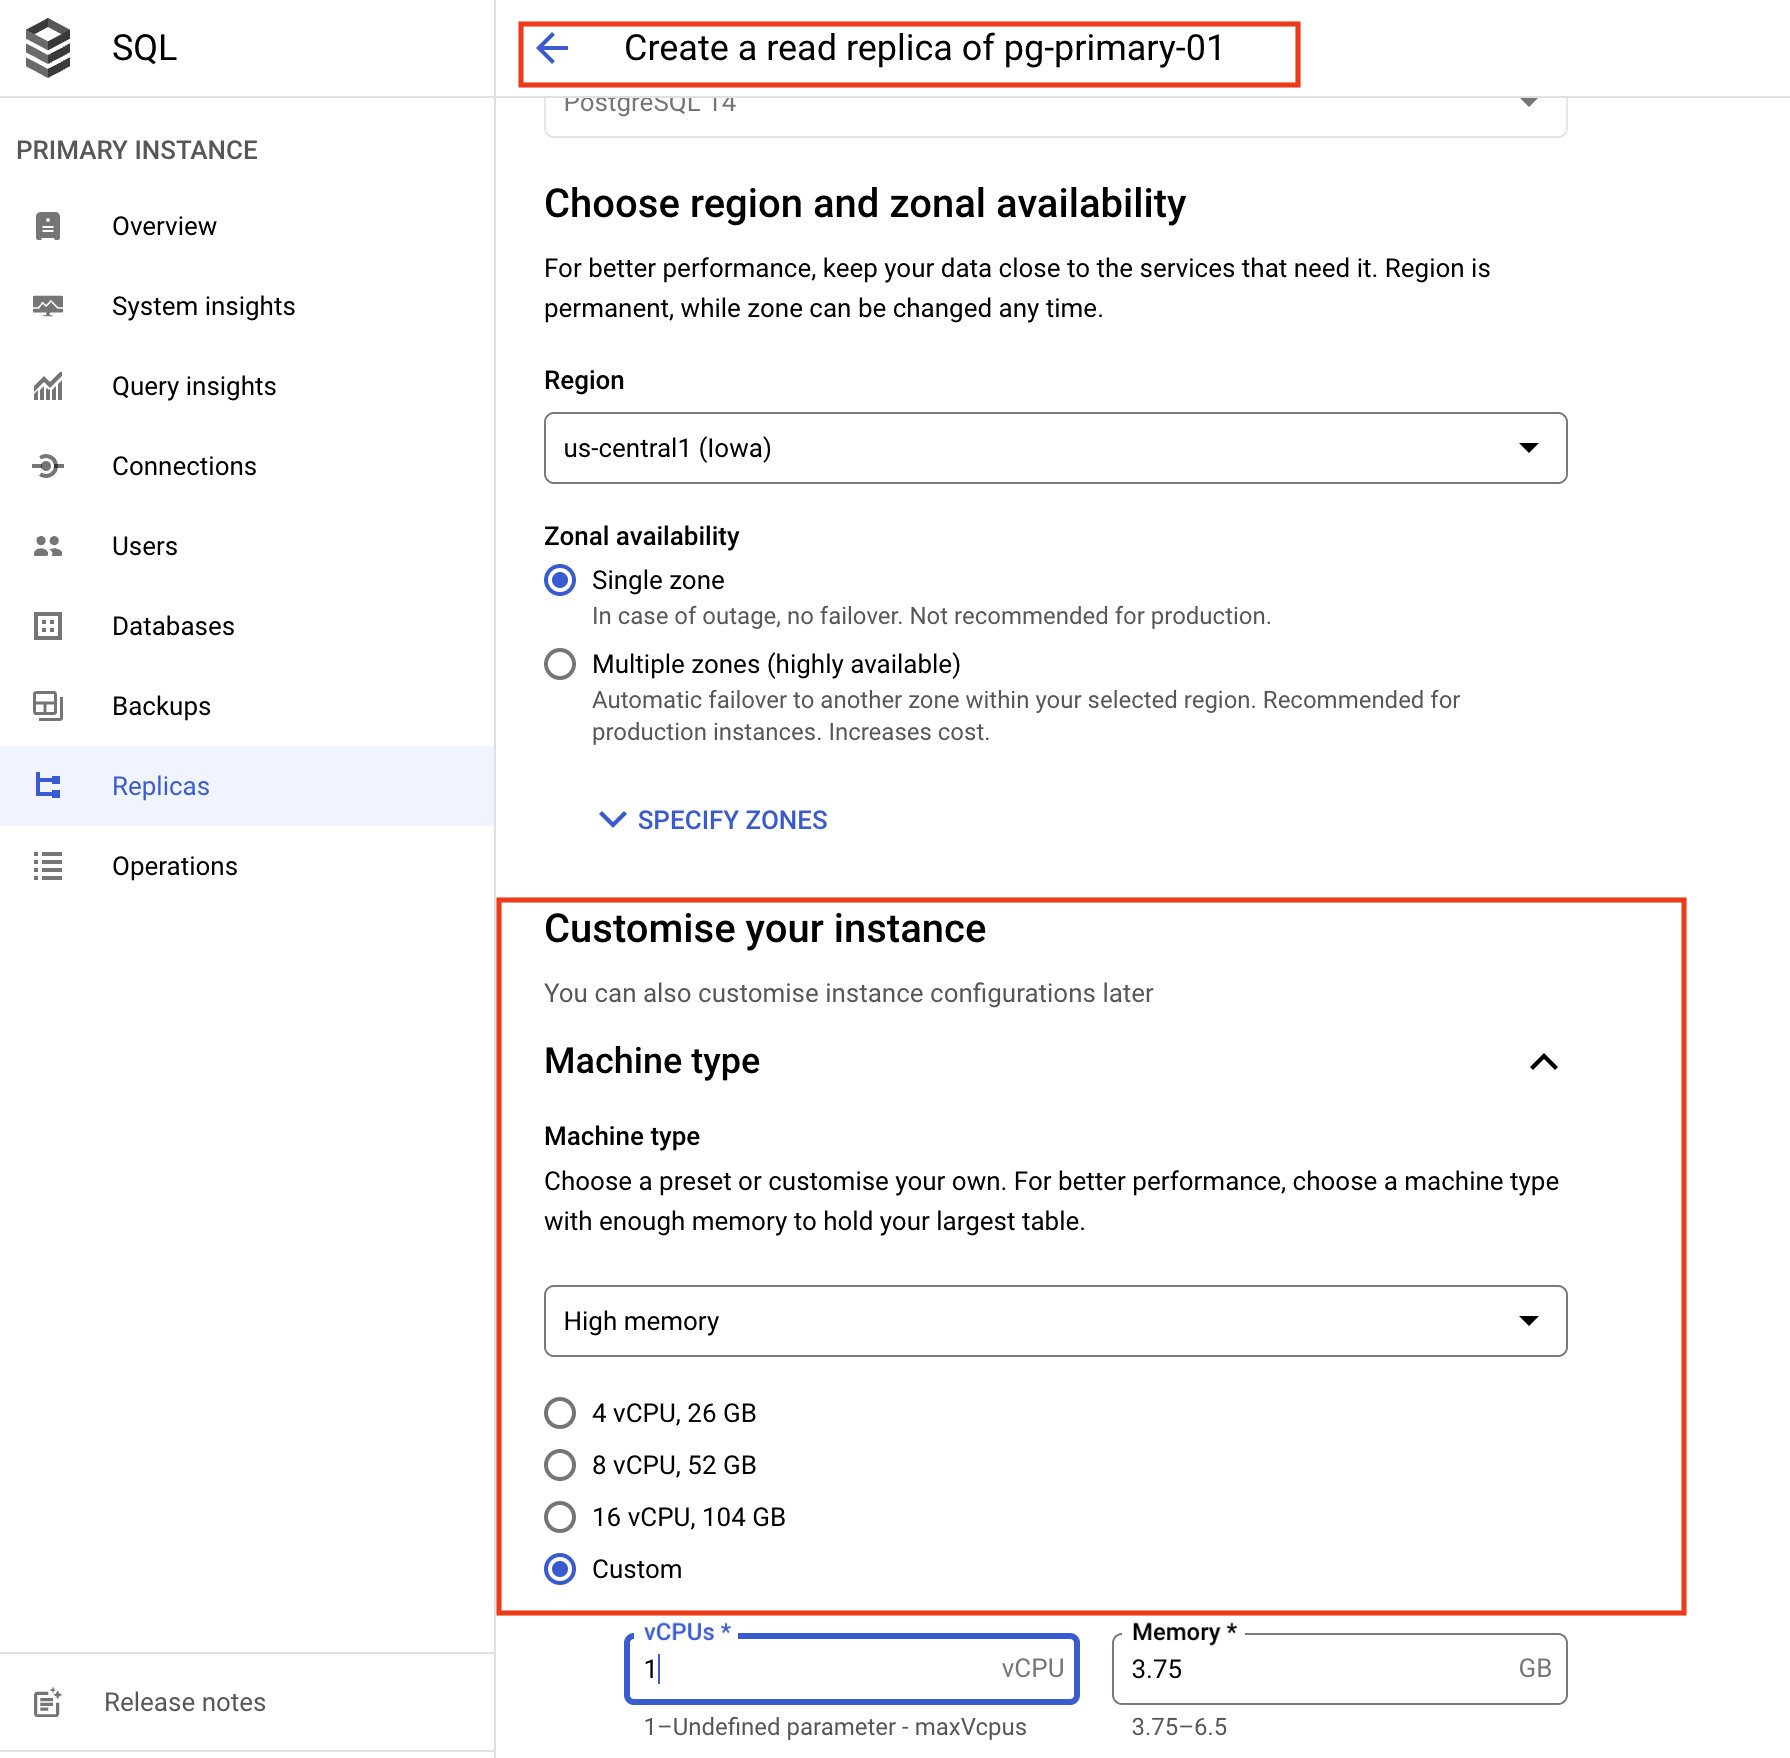Open Release notes

184,1702
